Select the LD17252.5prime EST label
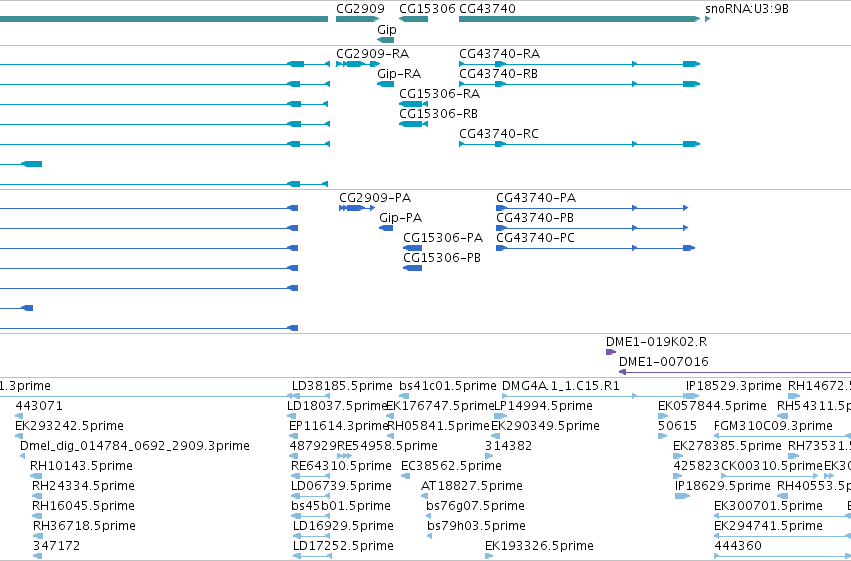Screen dimensions: 851x561 (343, 546)
